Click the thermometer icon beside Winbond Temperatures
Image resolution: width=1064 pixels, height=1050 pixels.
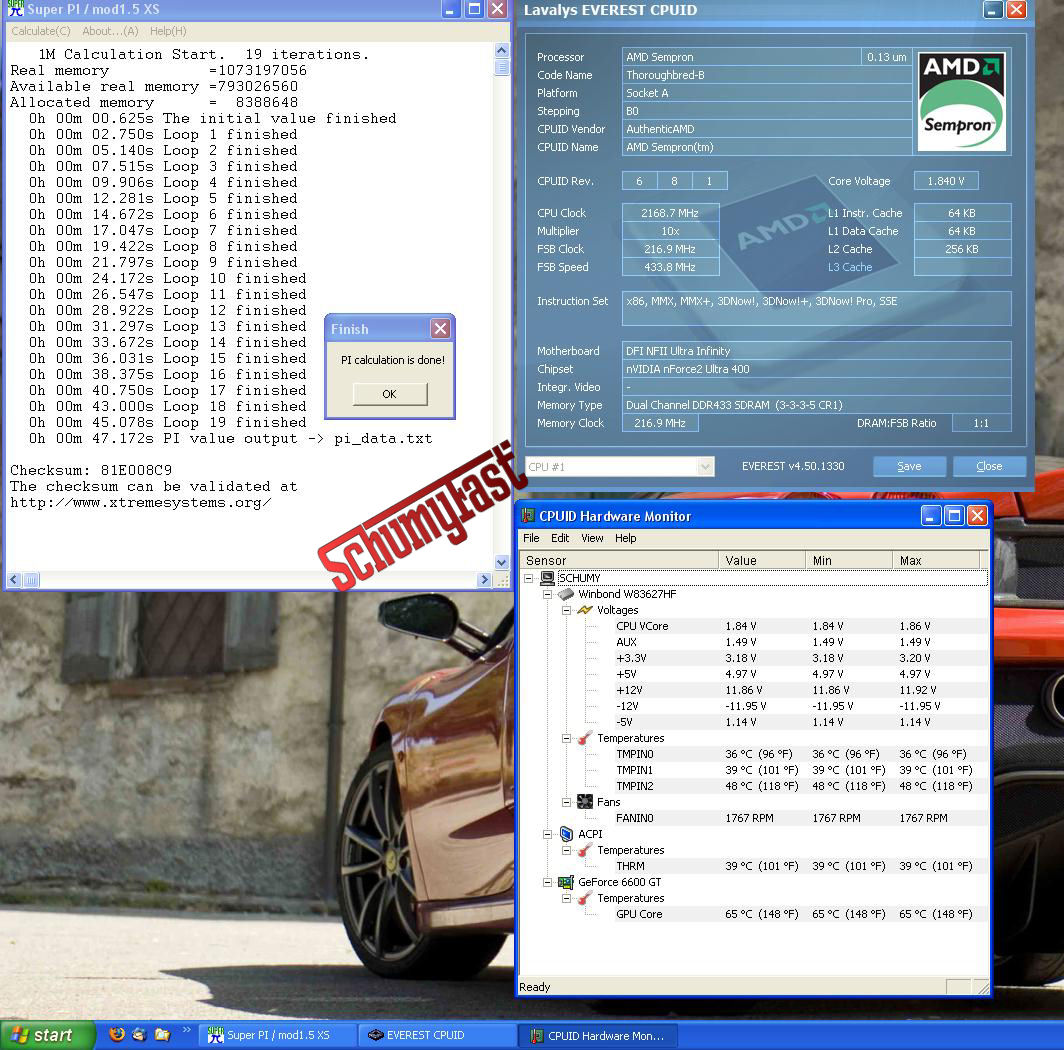pos(584,738)
